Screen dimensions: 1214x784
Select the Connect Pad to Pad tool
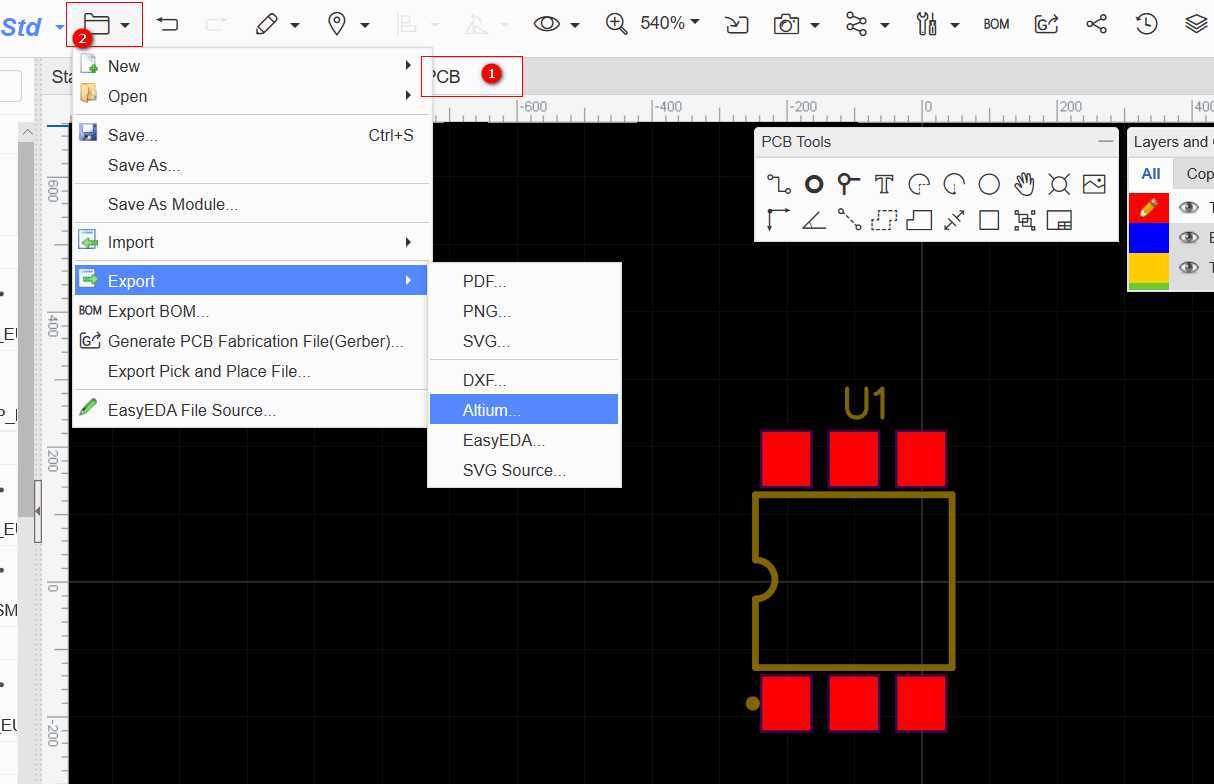849,220
